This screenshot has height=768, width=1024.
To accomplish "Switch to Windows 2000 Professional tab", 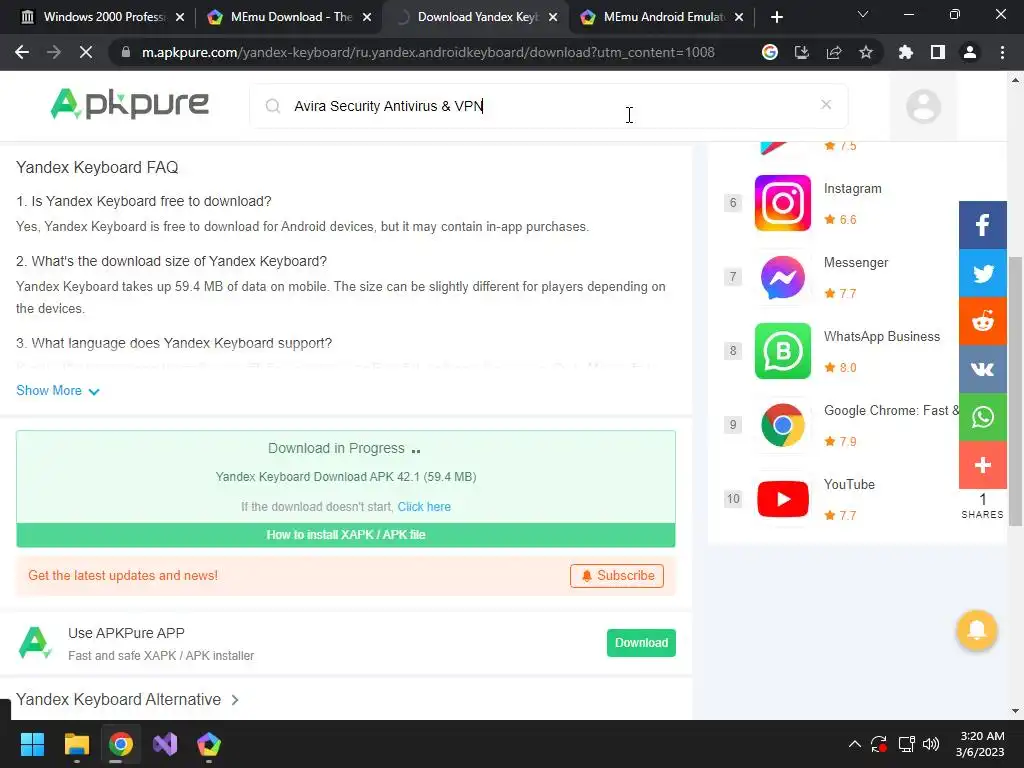I will (x=104, y=17).
